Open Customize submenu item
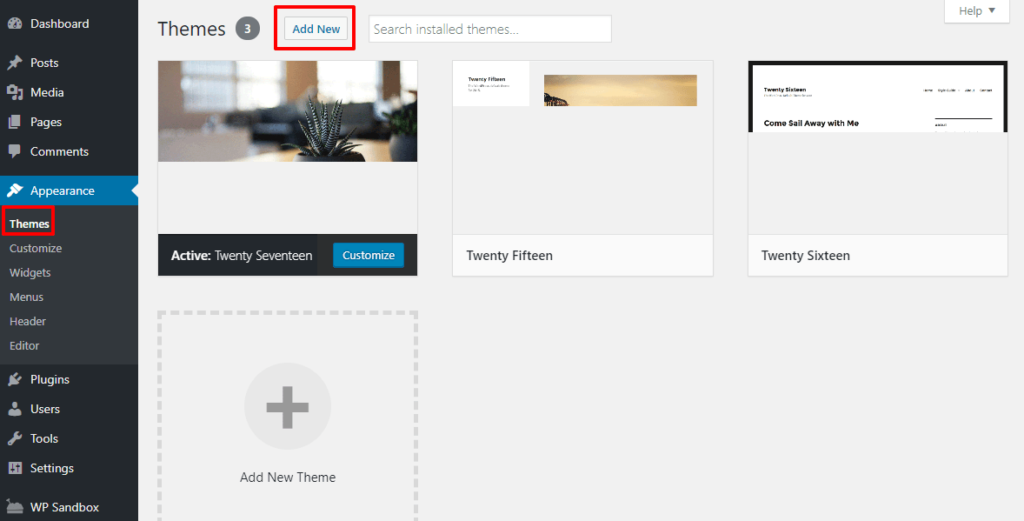The width and height of the screenshot is (1024, 521). coord(36,248)
